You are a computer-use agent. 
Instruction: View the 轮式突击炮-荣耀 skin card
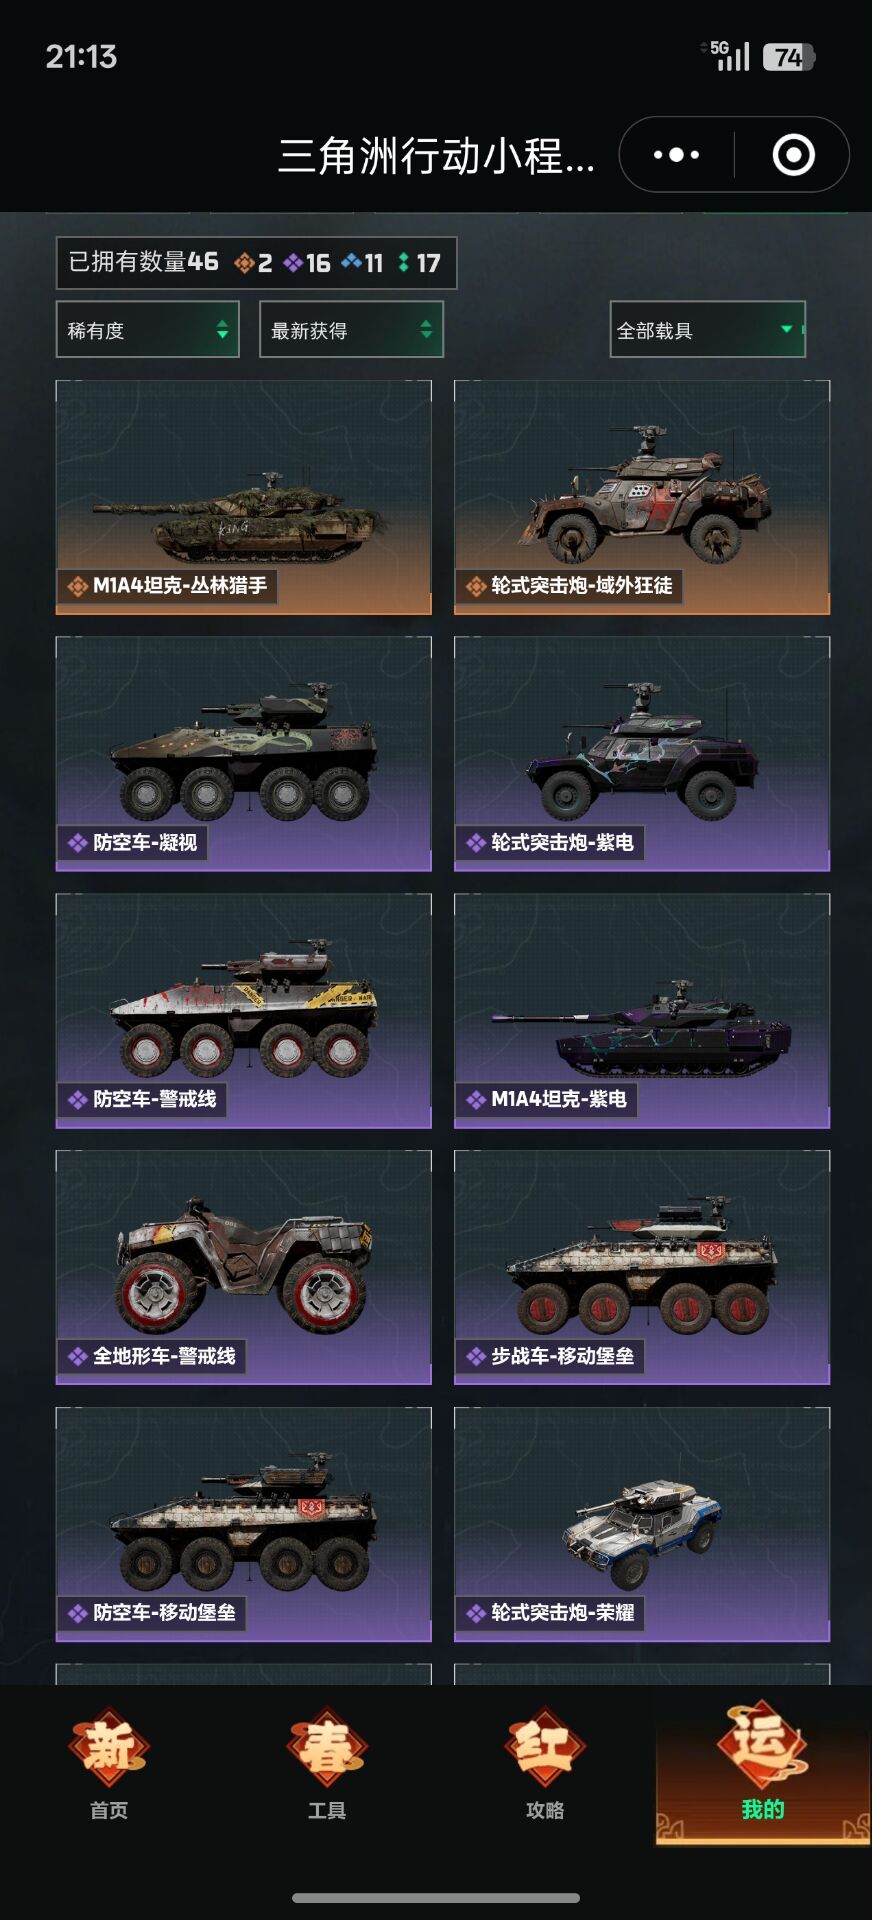(x=642, y=1524)
